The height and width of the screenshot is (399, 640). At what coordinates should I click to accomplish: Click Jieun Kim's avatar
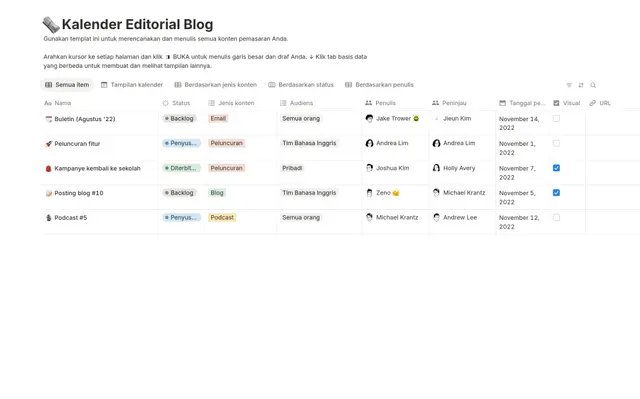click(x=436, y=119)
